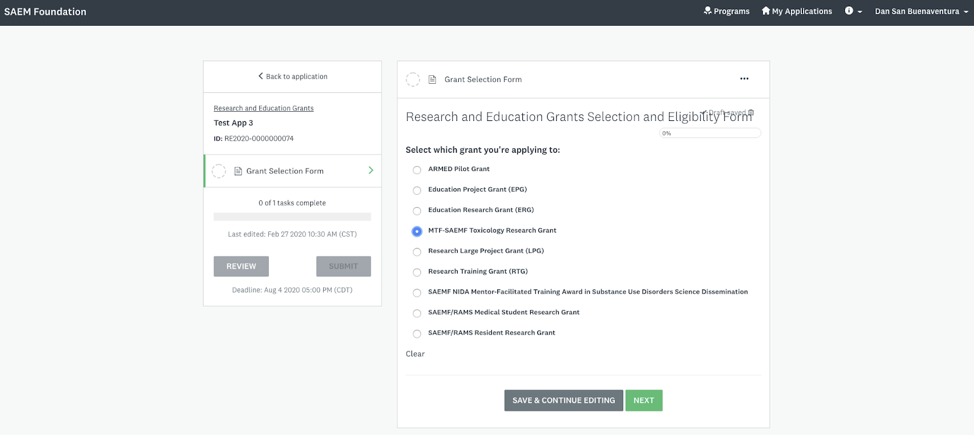Image resolution: width=974 pixels, height=435 pixels.
Task: Select SAEMF/RAMS Resident Research Grant
Action: (x=417, y=333)
